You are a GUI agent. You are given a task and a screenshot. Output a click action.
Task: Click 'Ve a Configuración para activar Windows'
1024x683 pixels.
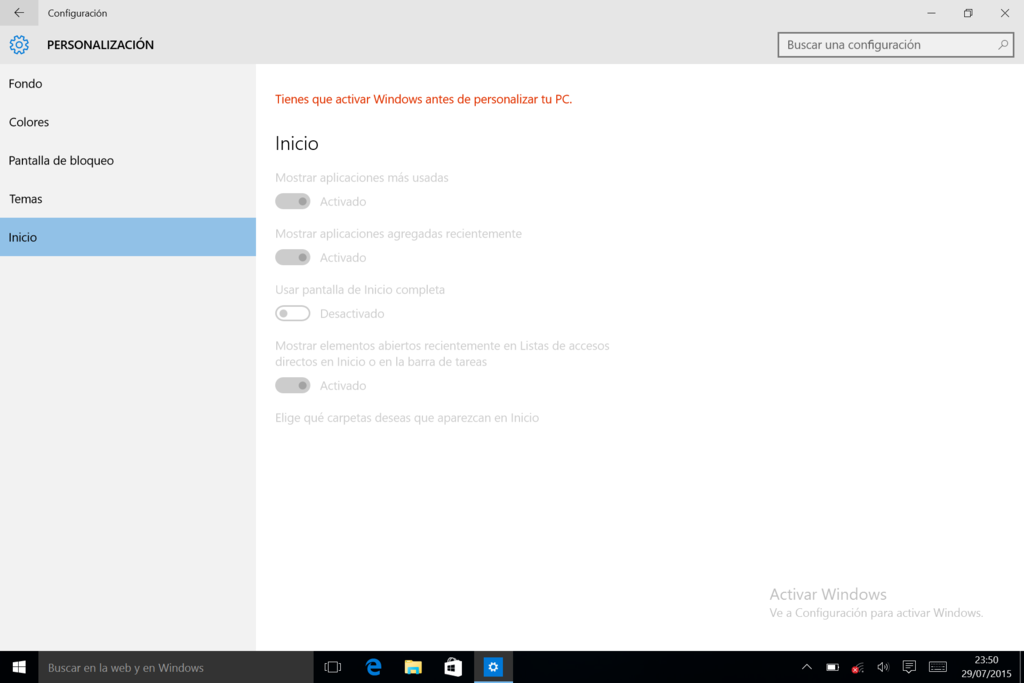876,613
